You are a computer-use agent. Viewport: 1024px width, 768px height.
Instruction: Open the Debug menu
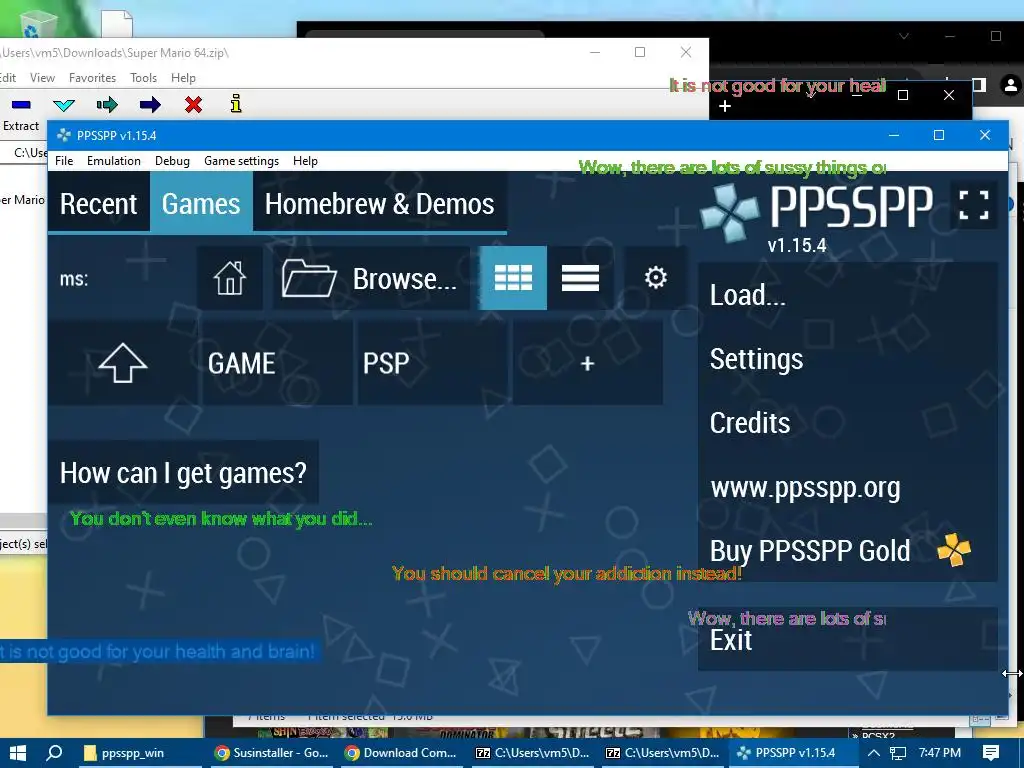172,161
